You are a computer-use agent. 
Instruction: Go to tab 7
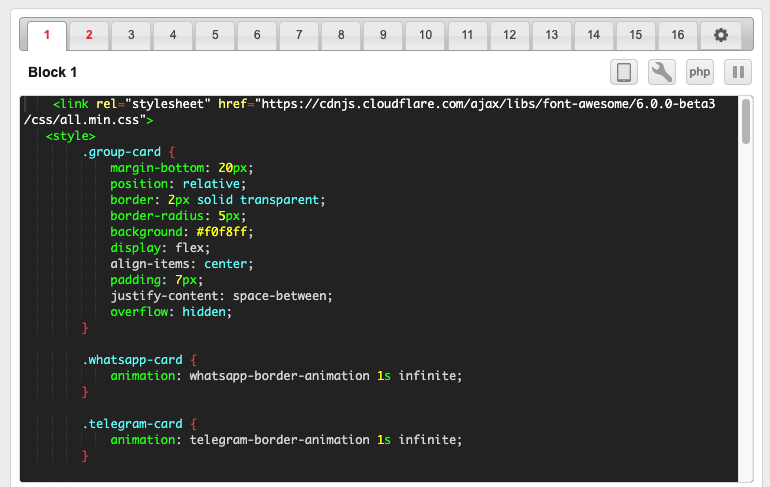[x=299, y=35]
